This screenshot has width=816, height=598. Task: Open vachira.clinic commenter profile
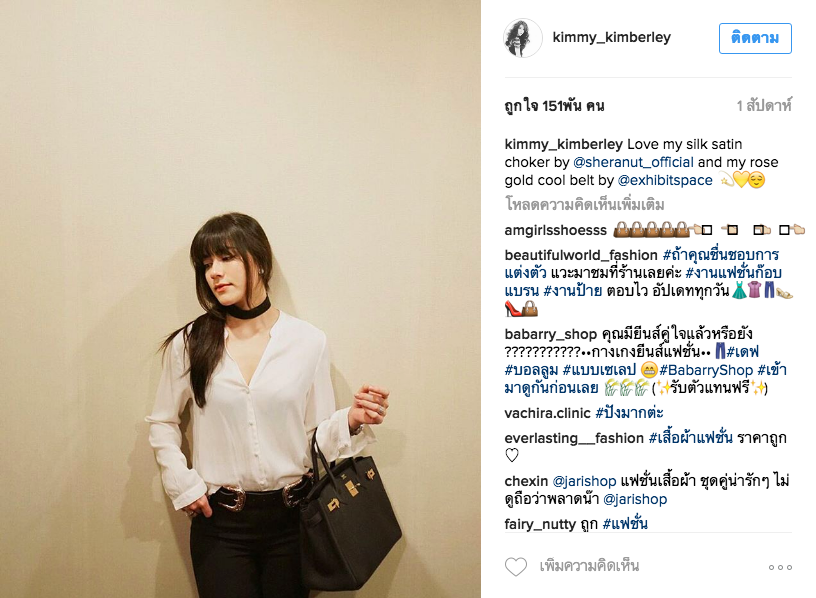547,413
